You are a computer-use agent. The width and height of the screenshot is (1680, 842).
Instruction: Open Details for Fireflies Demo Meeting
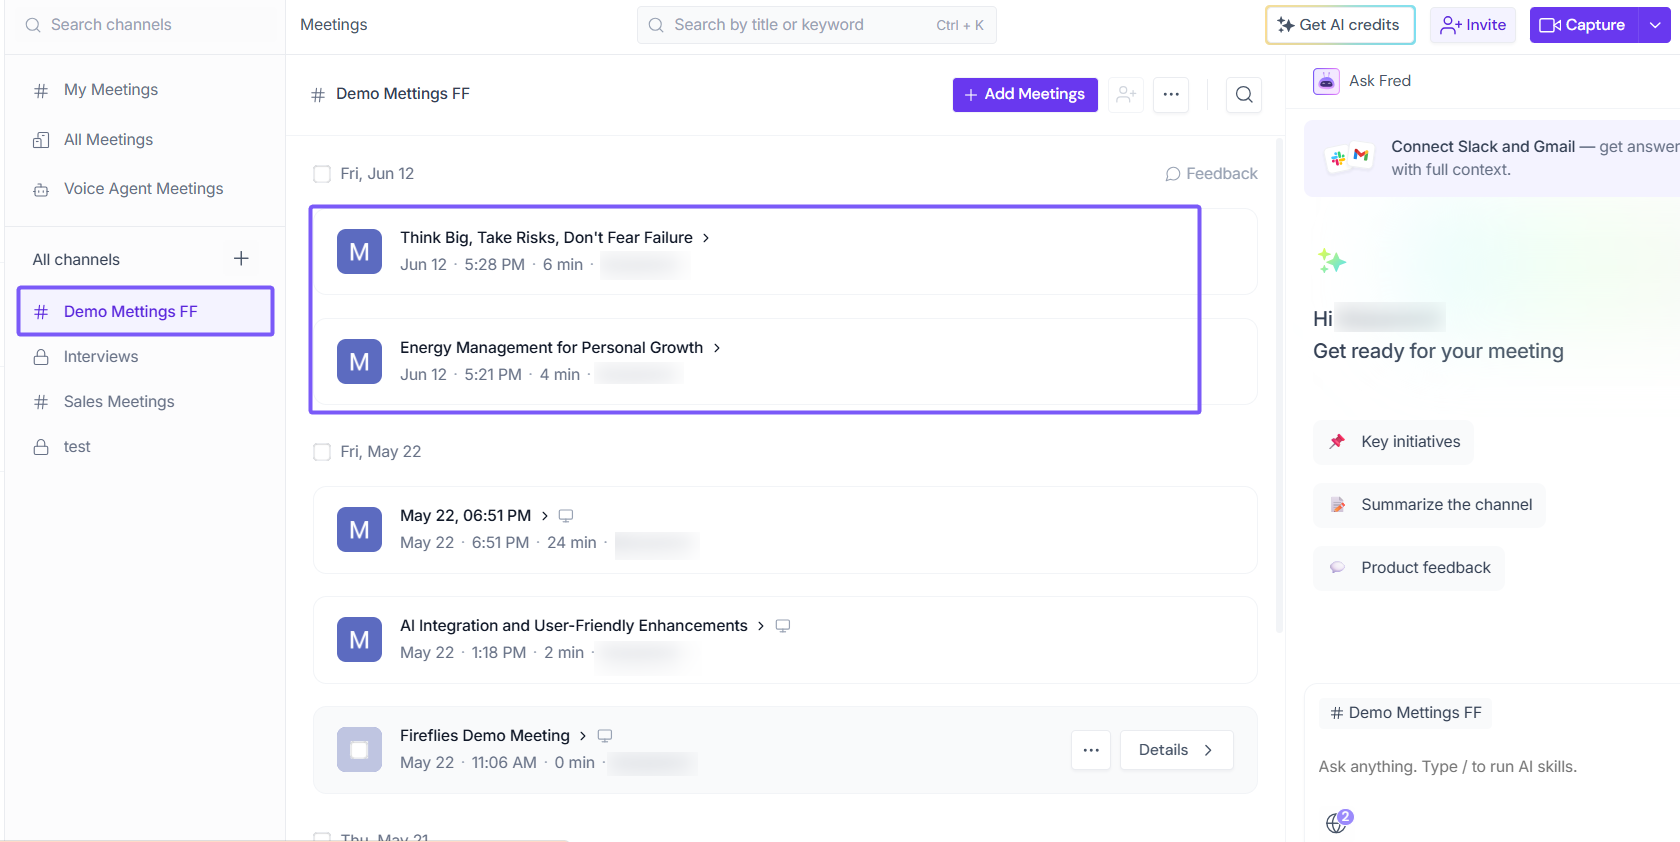click(x=1176, y=750)
